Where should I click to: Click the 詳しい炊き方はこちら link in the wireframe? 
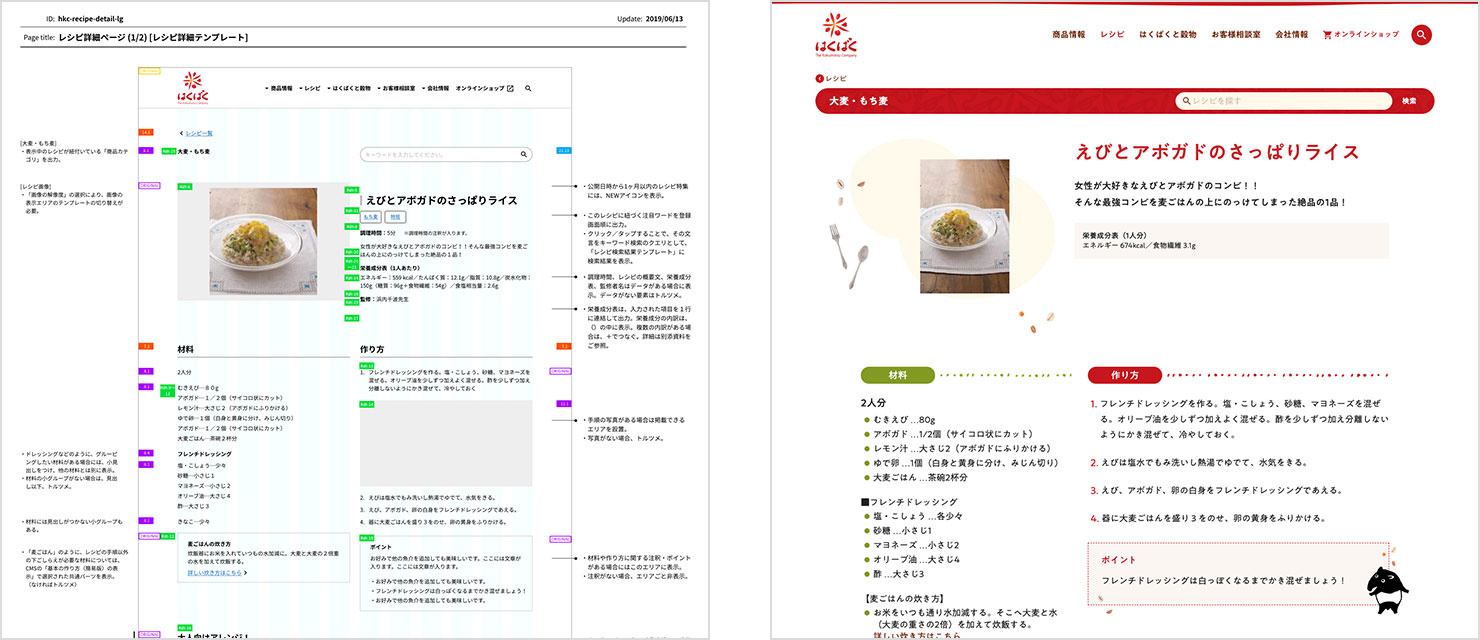(x=217, y=573)
